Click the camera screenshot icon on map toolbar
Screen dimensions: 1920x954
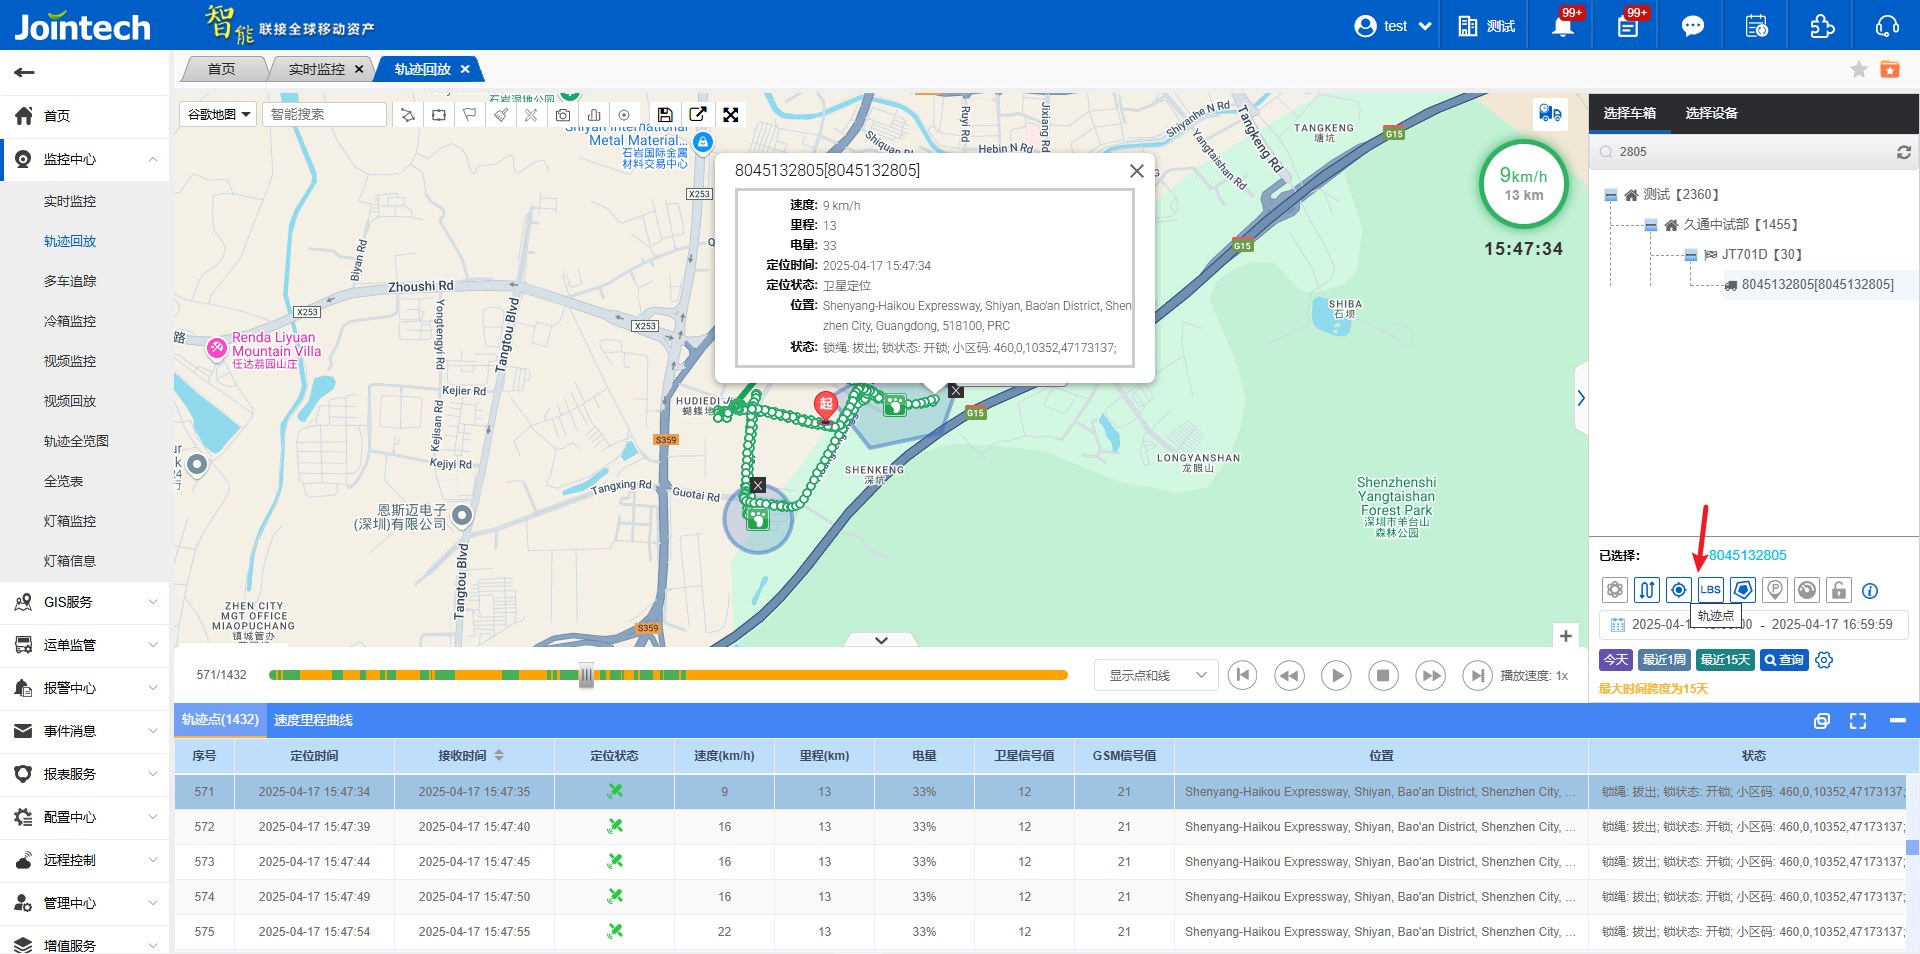563,115
